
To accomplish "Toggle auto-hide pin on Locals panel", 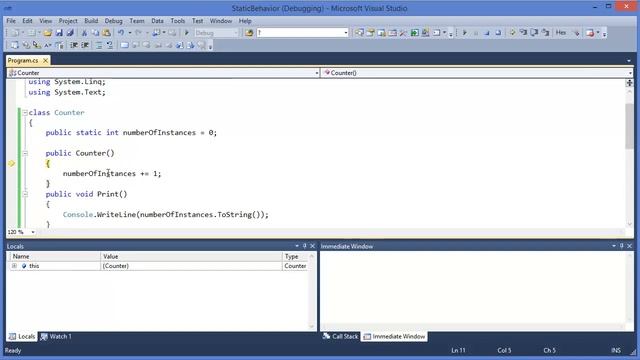I will pyautogui.click(x=304, y=246).
